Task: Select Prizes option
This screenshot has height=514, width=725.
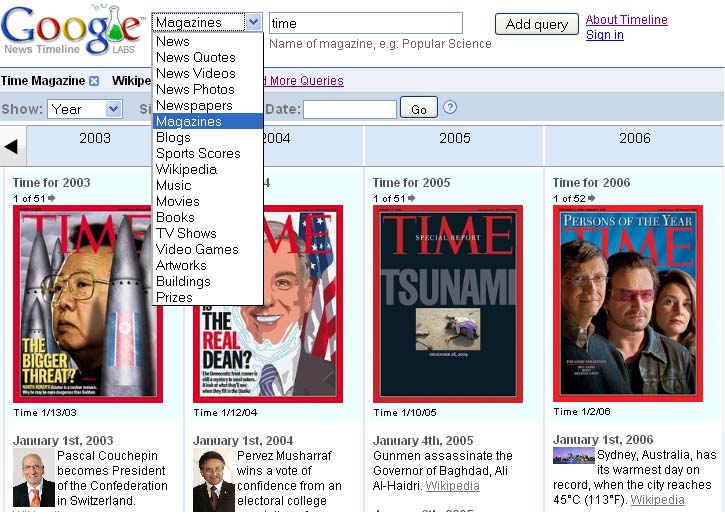Action: 208,297
